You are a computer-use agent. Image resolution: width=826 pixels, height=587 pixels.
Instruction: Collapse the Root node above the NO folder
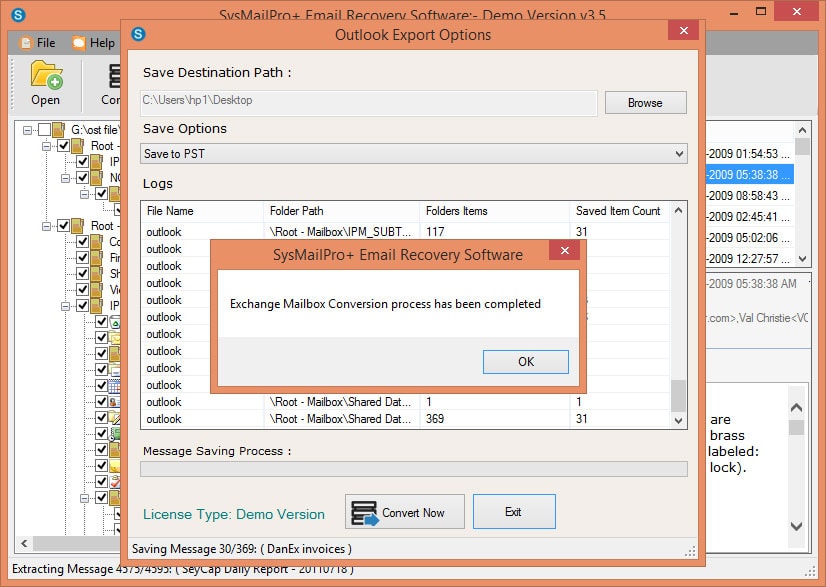coord(46,146)
